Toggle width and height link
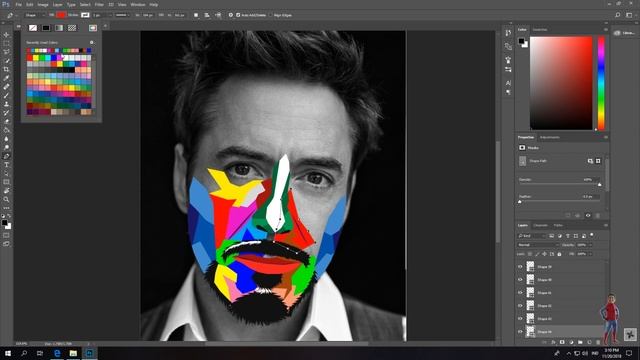Viewport: 640px width, 360px height. pyautogui.click(x=161, y=15)
